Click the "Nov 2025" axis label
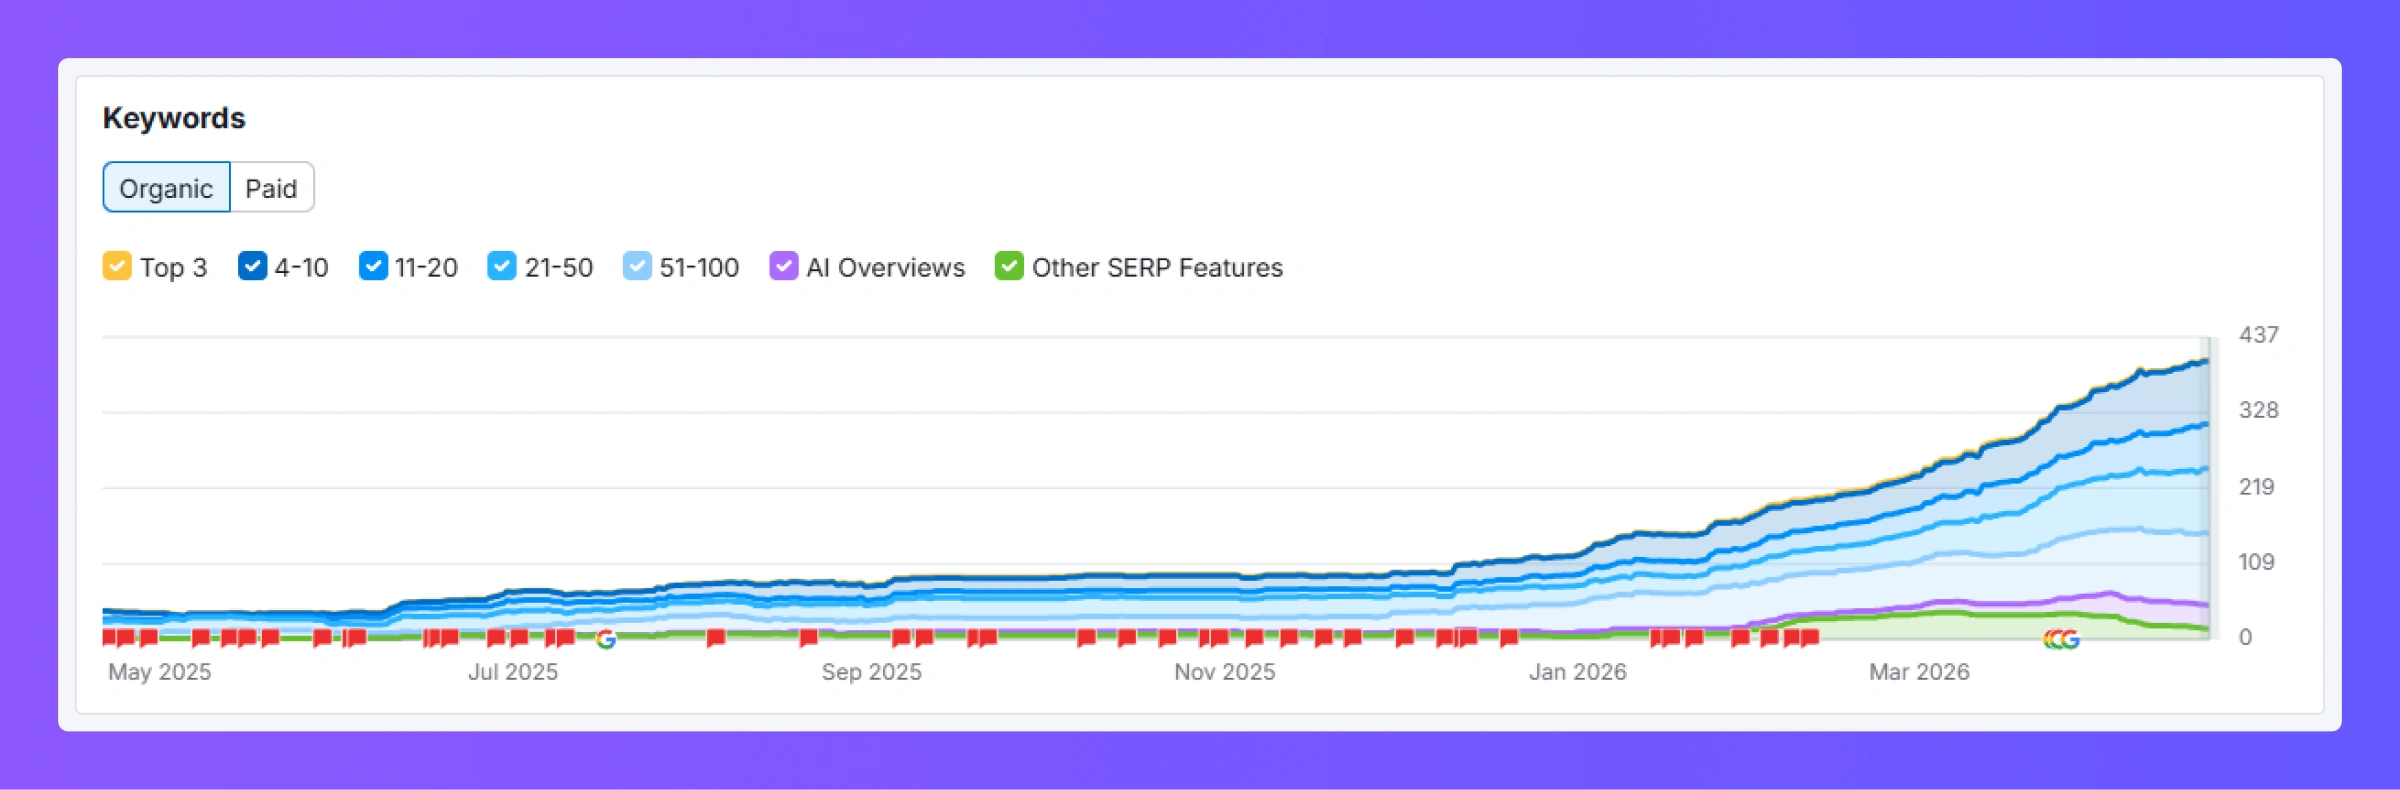The width and height of the screenshot is (2400, 790). [1225, 672]
